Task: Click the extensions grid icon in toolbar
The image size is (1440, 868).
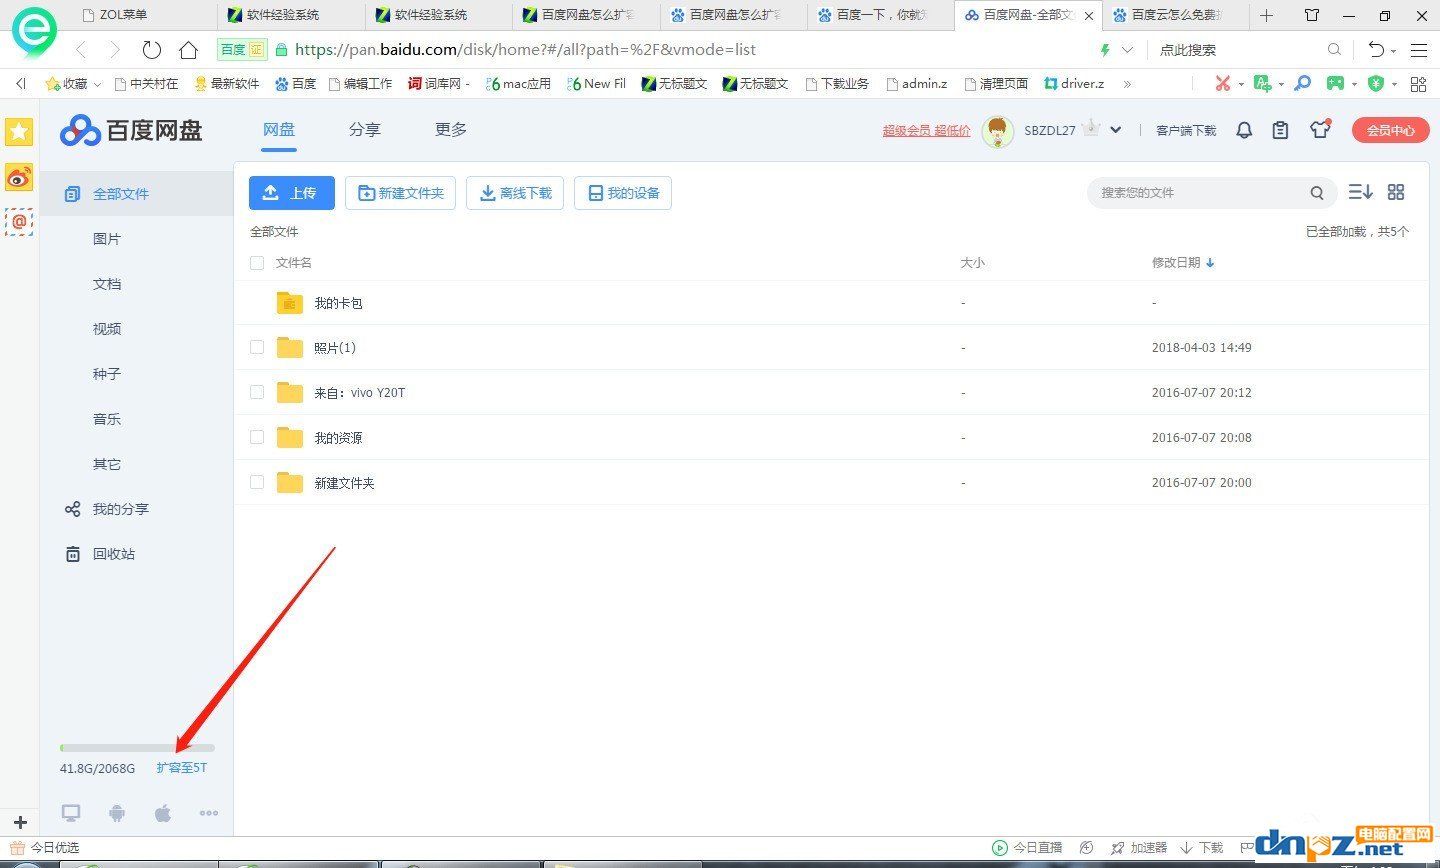Action: [x=1418, y=84]
